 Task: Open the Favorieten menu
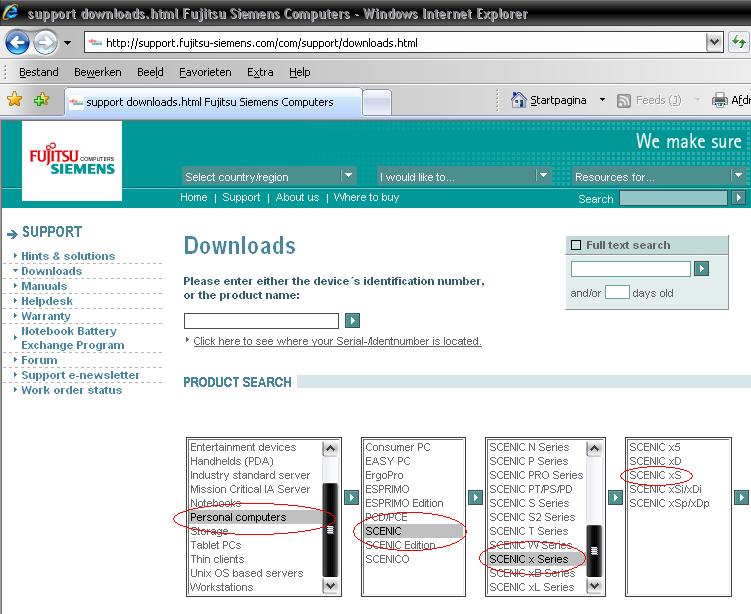[x=205, y=72]
